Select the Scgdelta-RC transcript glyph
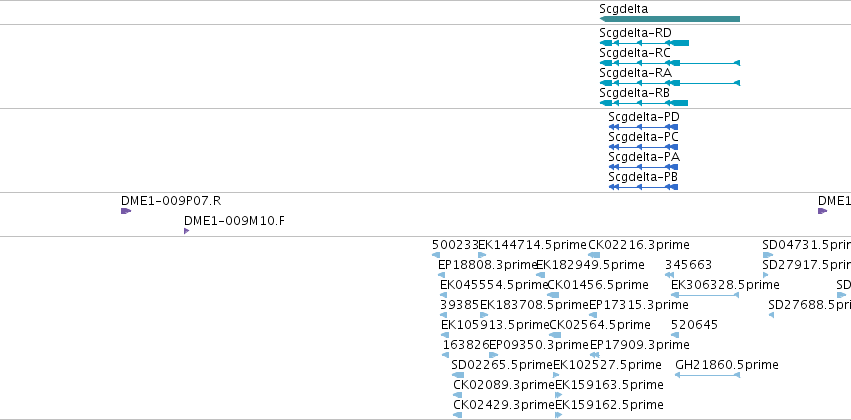This screenshot has height=420, width=851. pyautogui.click(x=670, y=63)
